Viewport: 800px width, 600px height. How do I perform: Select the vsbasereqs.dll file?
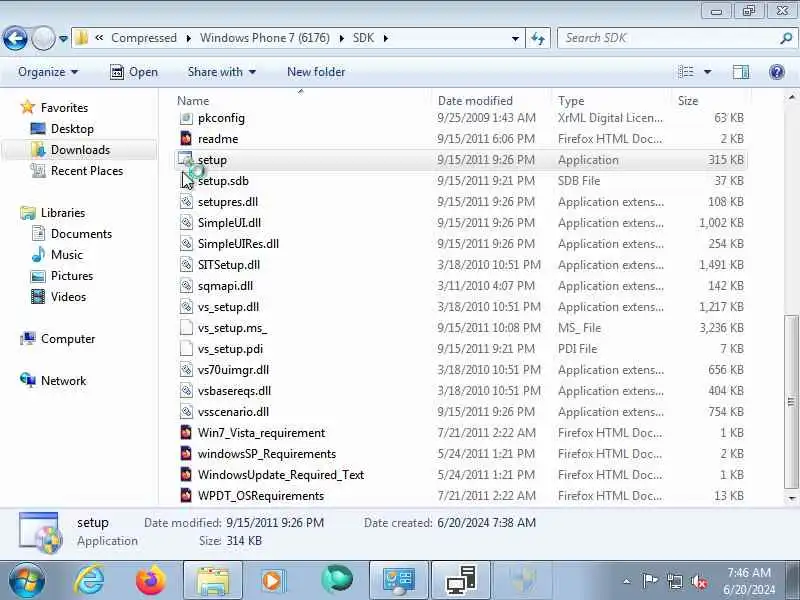234,391
